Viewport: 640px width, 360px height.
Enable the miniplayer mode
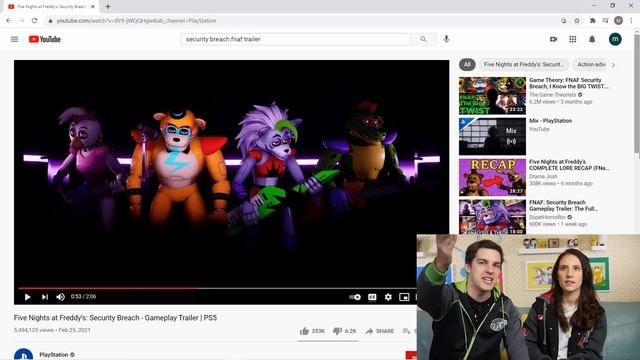coord(404,297)
